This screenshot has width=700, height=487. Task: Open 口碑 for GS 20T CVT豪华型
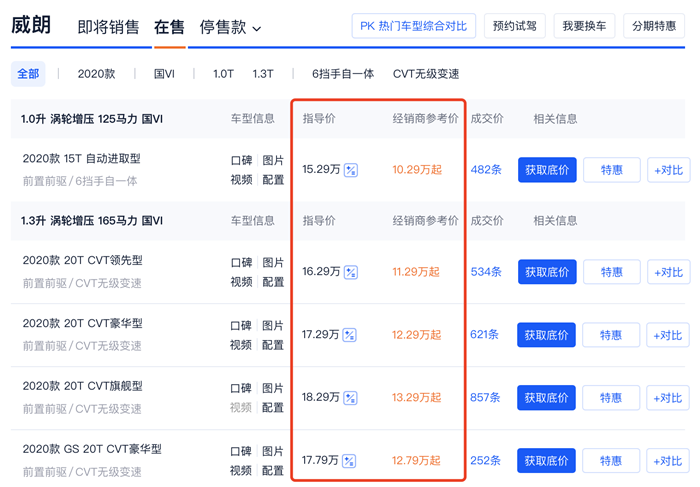point(241,451)
